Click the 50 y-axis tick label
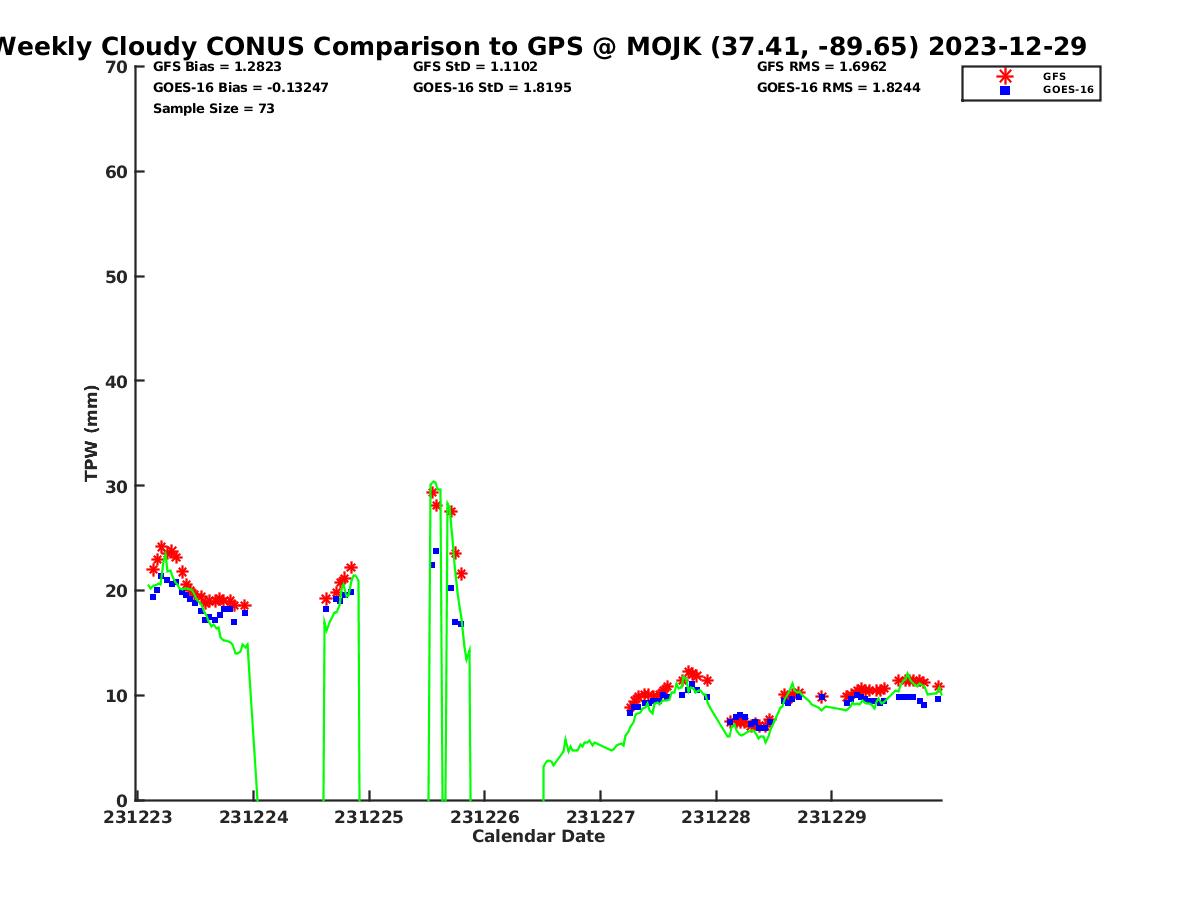The image size is (1200, 900). point(116,277)
